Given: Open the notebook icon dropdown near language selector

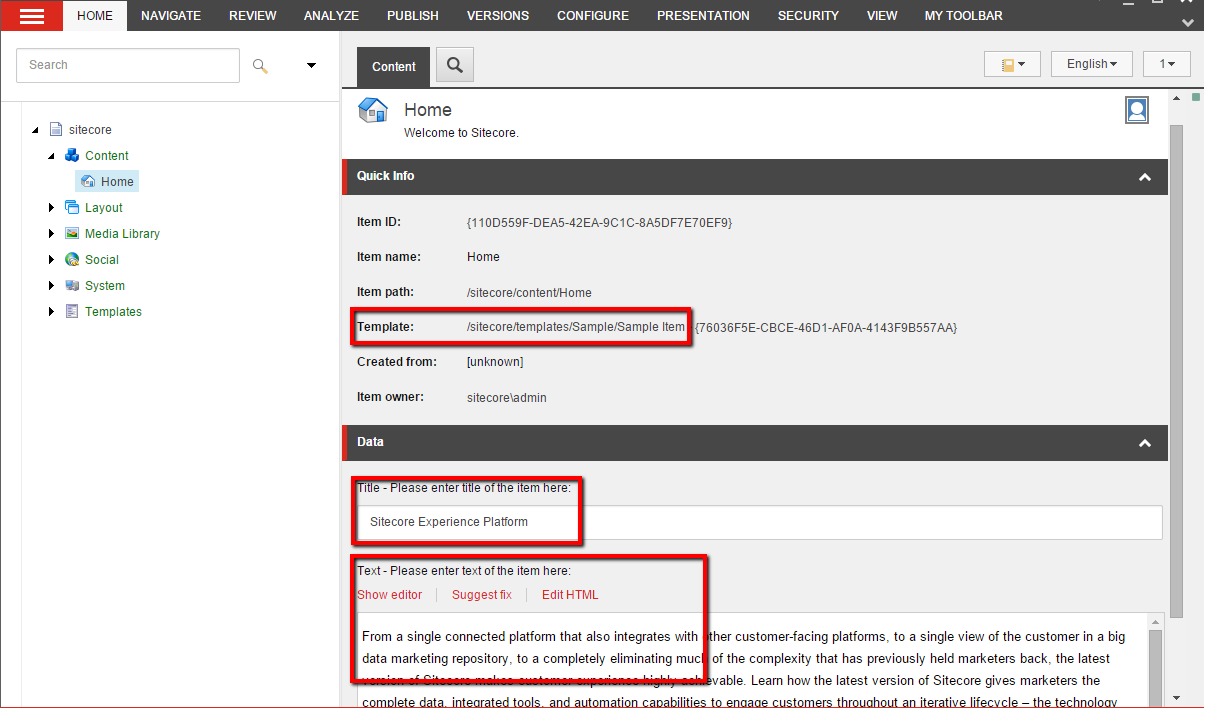Looking at the screenshot, I should point(1012,63).
